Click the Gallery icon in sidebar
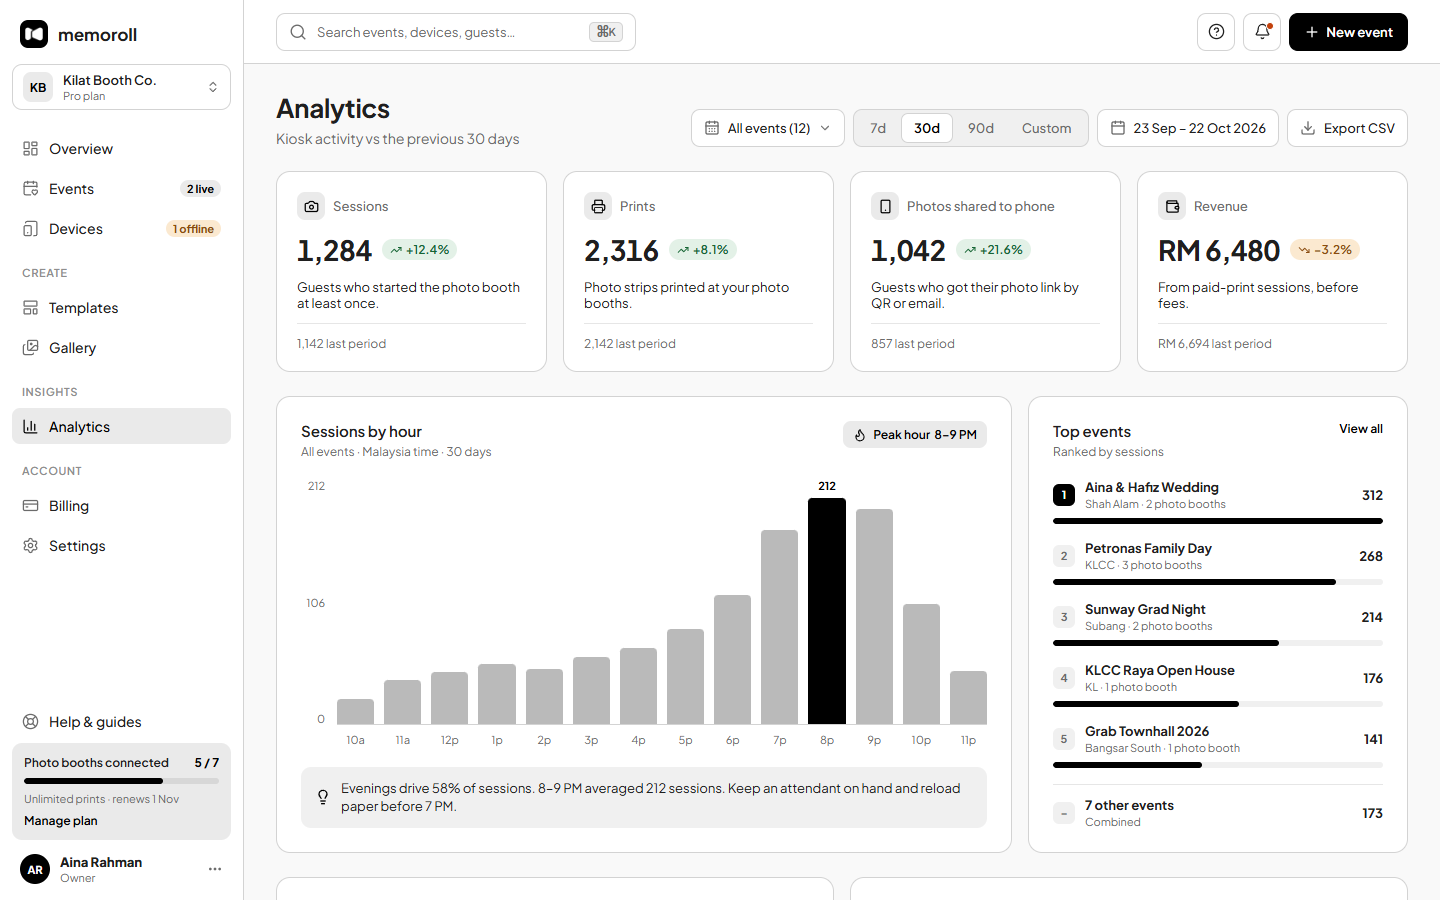 31,348
